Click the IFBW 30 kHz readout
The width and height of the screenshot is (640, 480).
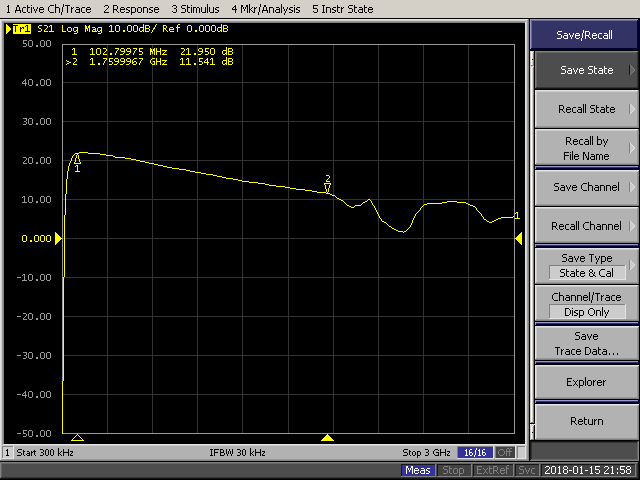click(x=237, y=453)
